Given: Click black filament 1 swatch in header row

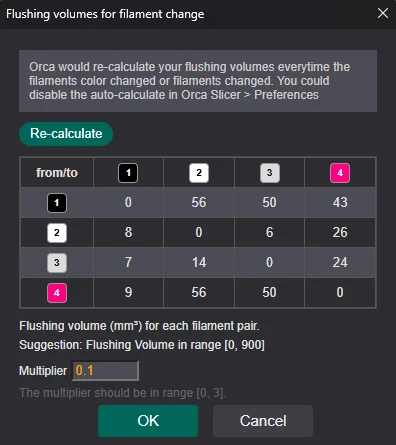Looking at the screenshot, I should point(128,173).
